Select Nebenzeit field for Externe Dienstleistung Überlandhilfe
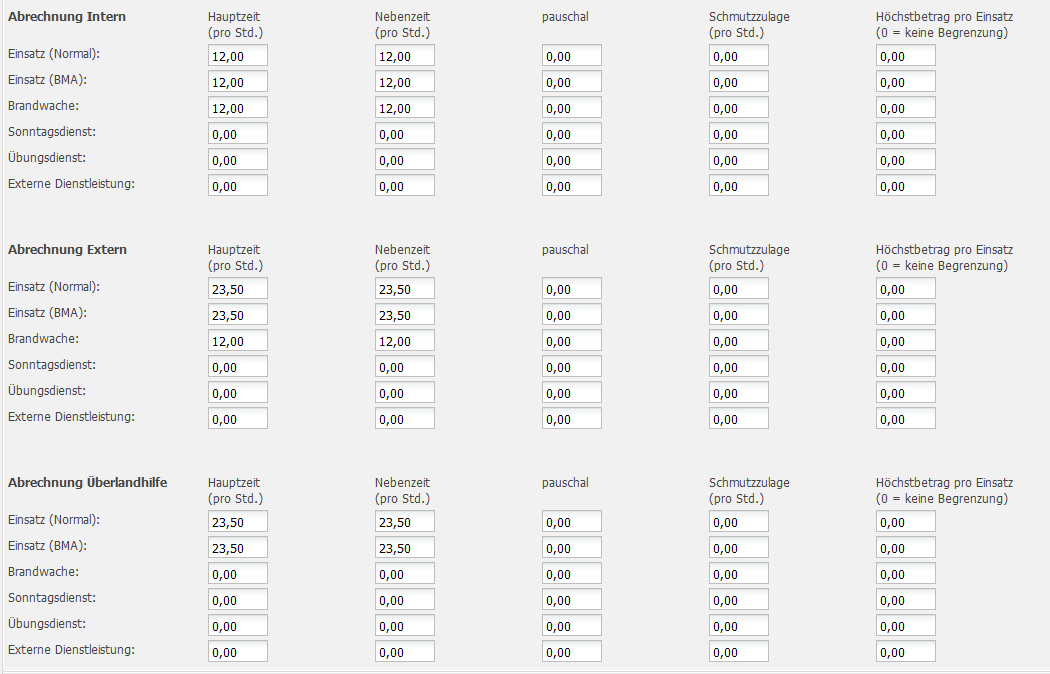Image resolution: width=1050 pixels, height=674 pixels. coord(405,652)
